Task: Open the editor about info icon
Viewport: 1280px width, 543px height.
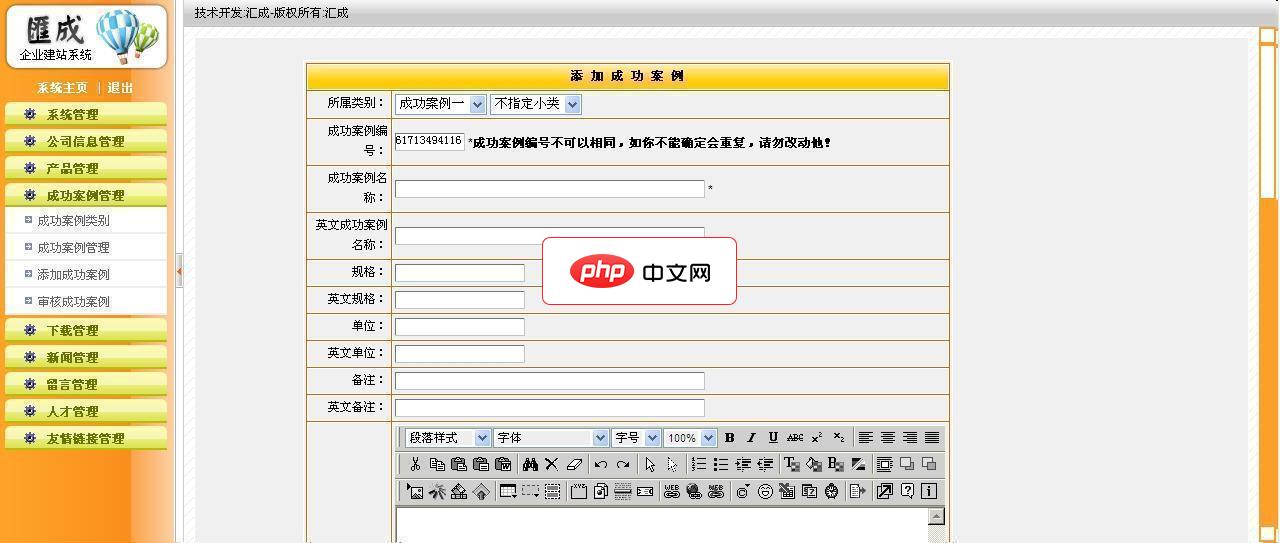Action: click(929, 491)
